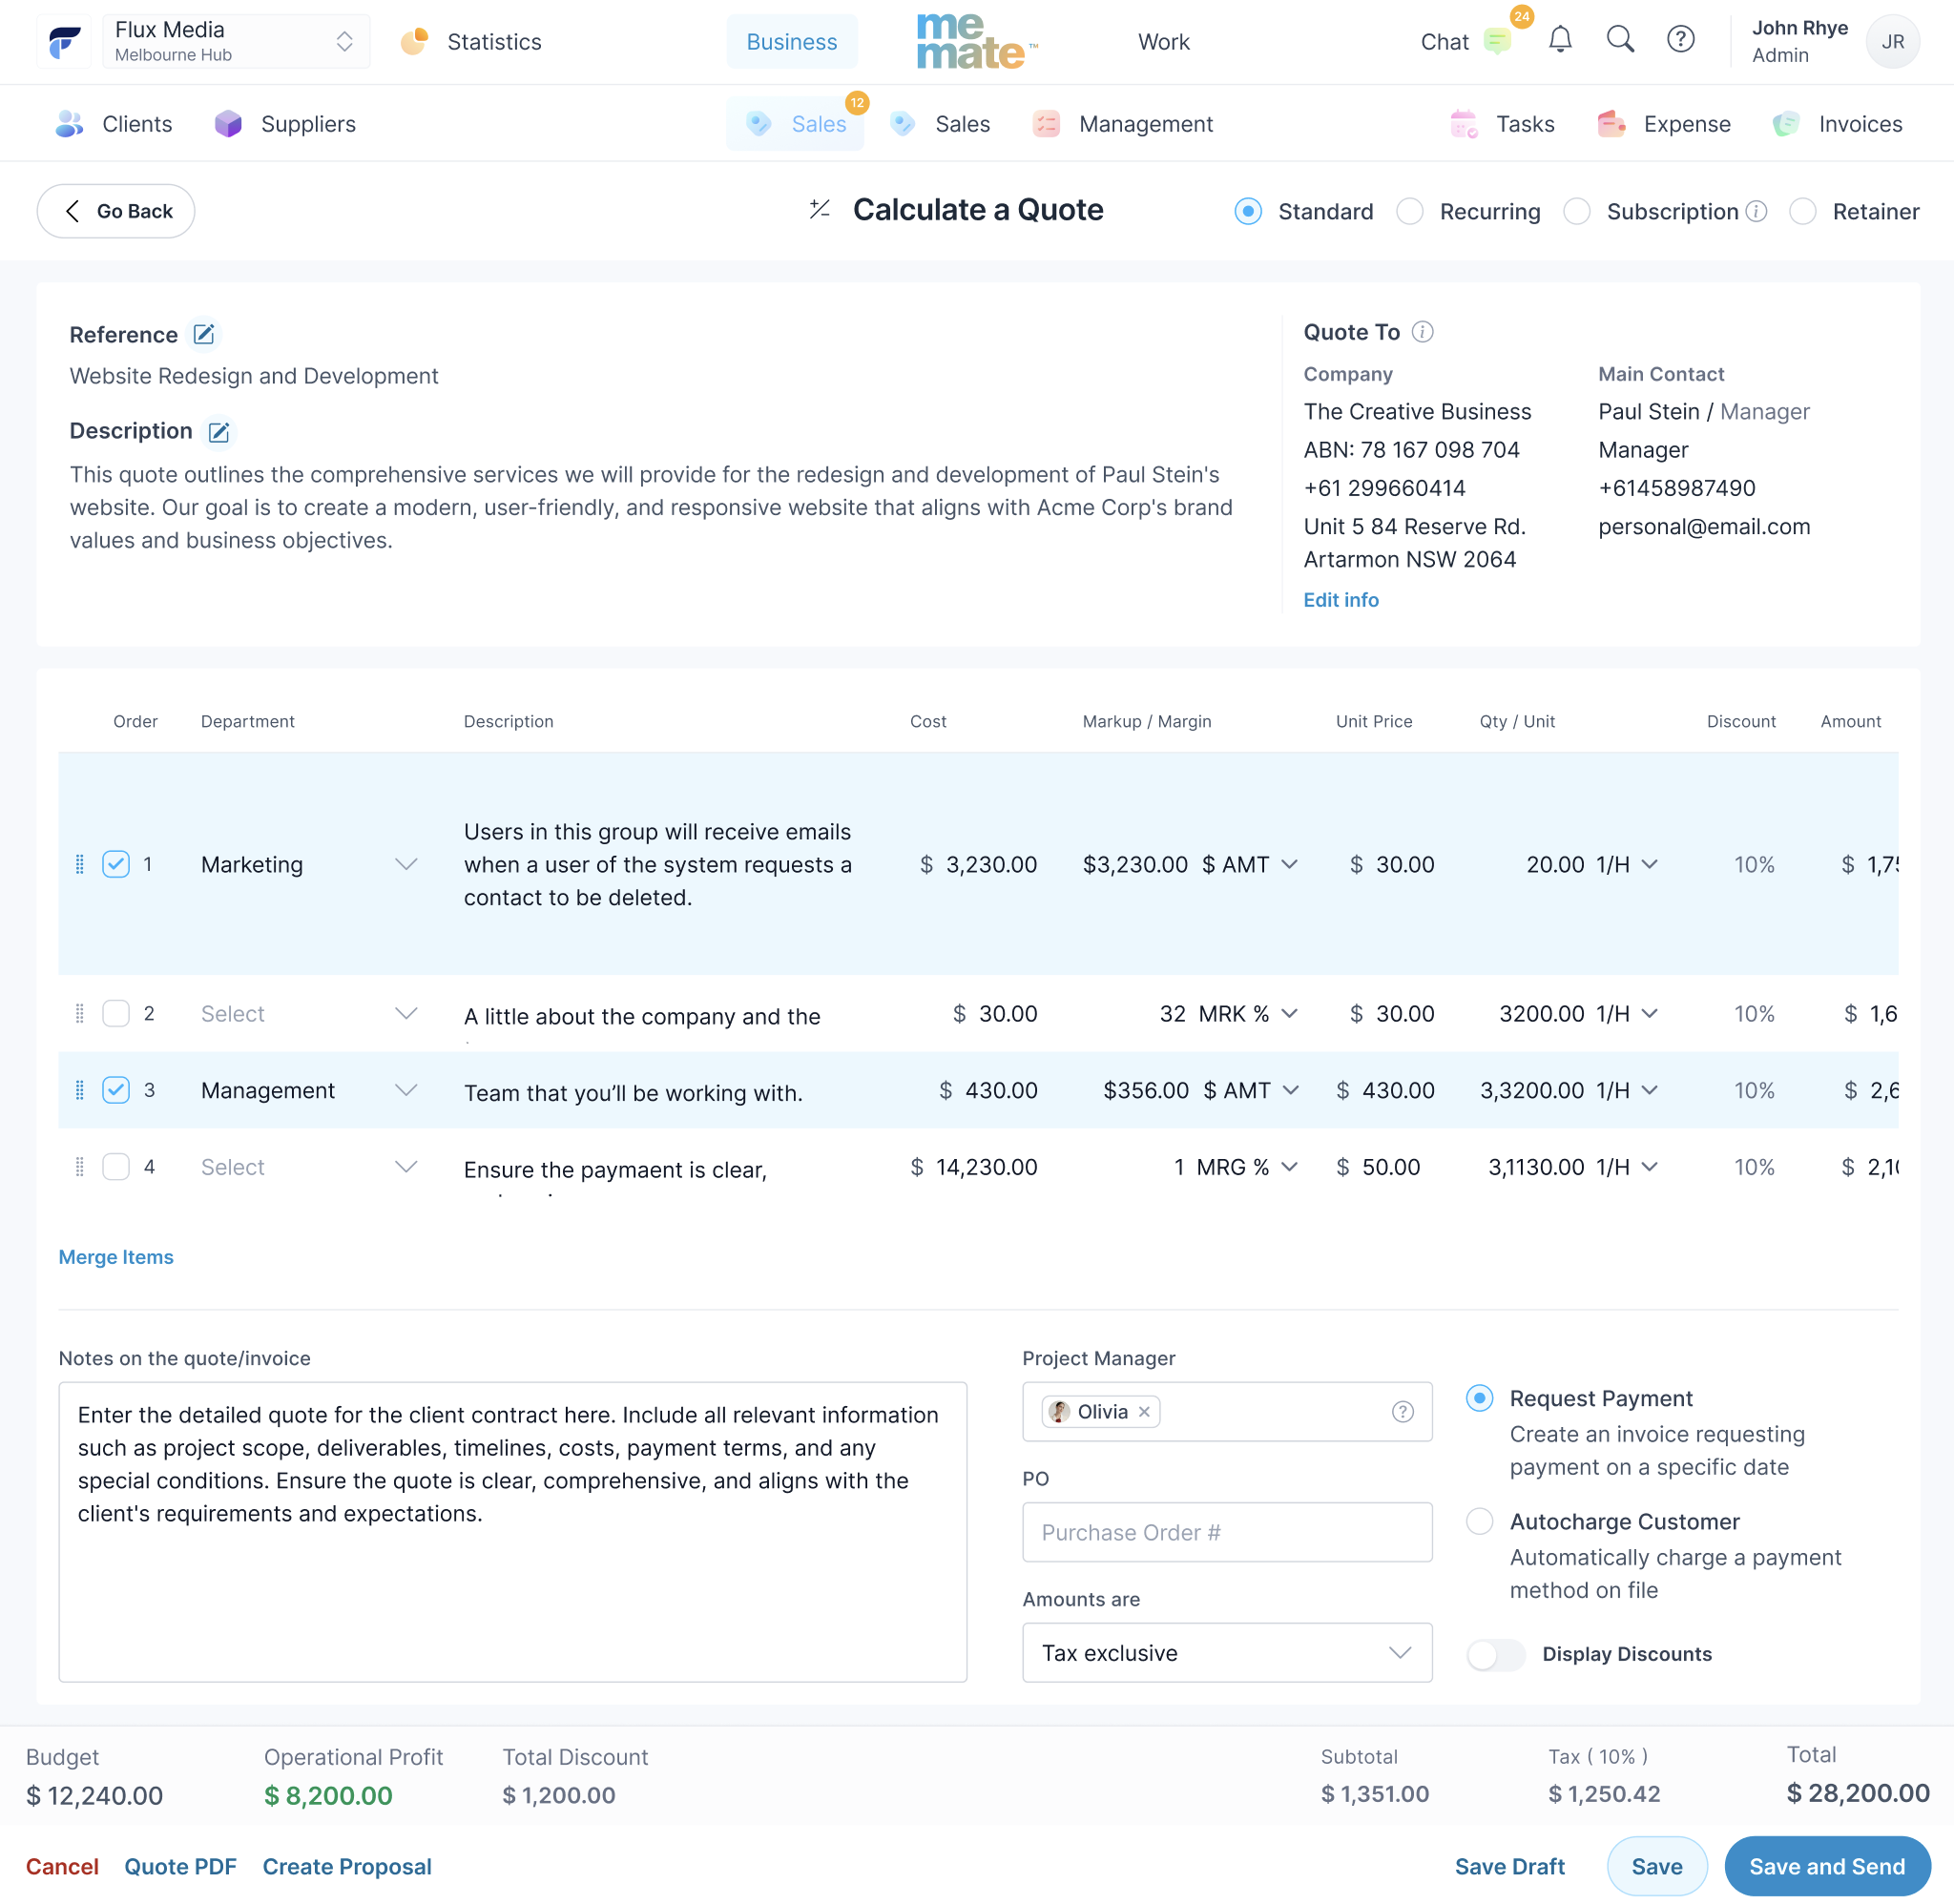Edit the Reference with pencil icon
This screenshot has width=1954, height=1904.
tap(204, 335)
